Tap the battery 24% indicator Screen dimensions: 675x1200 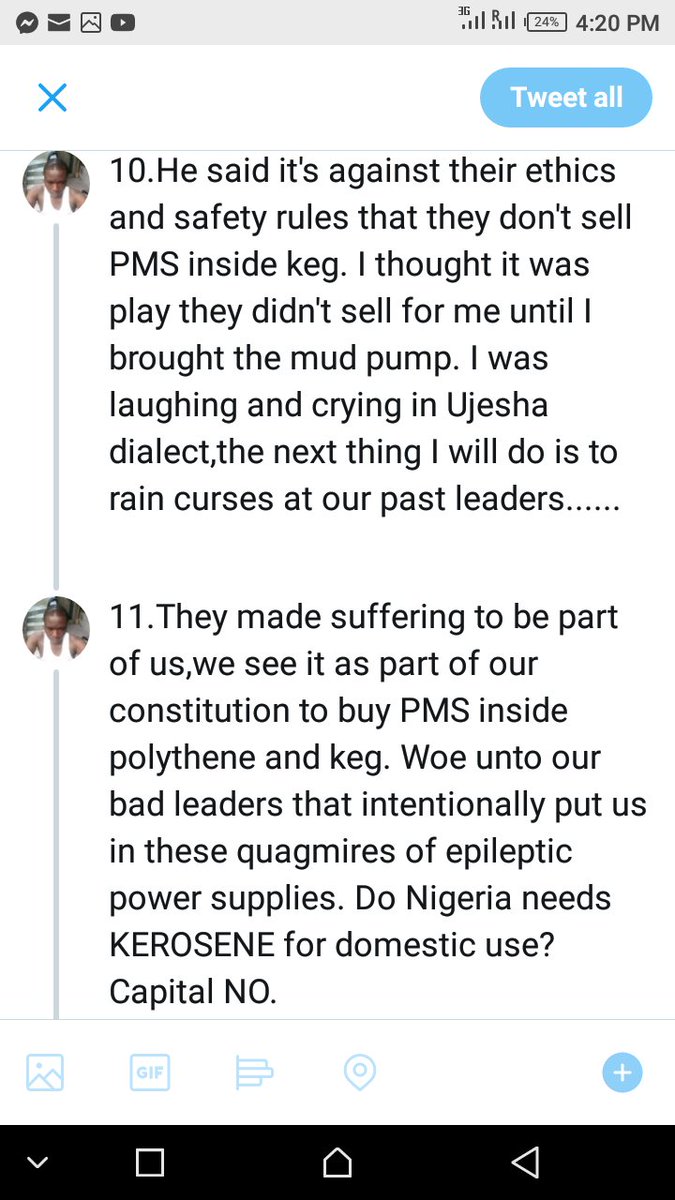click(545, 22)
